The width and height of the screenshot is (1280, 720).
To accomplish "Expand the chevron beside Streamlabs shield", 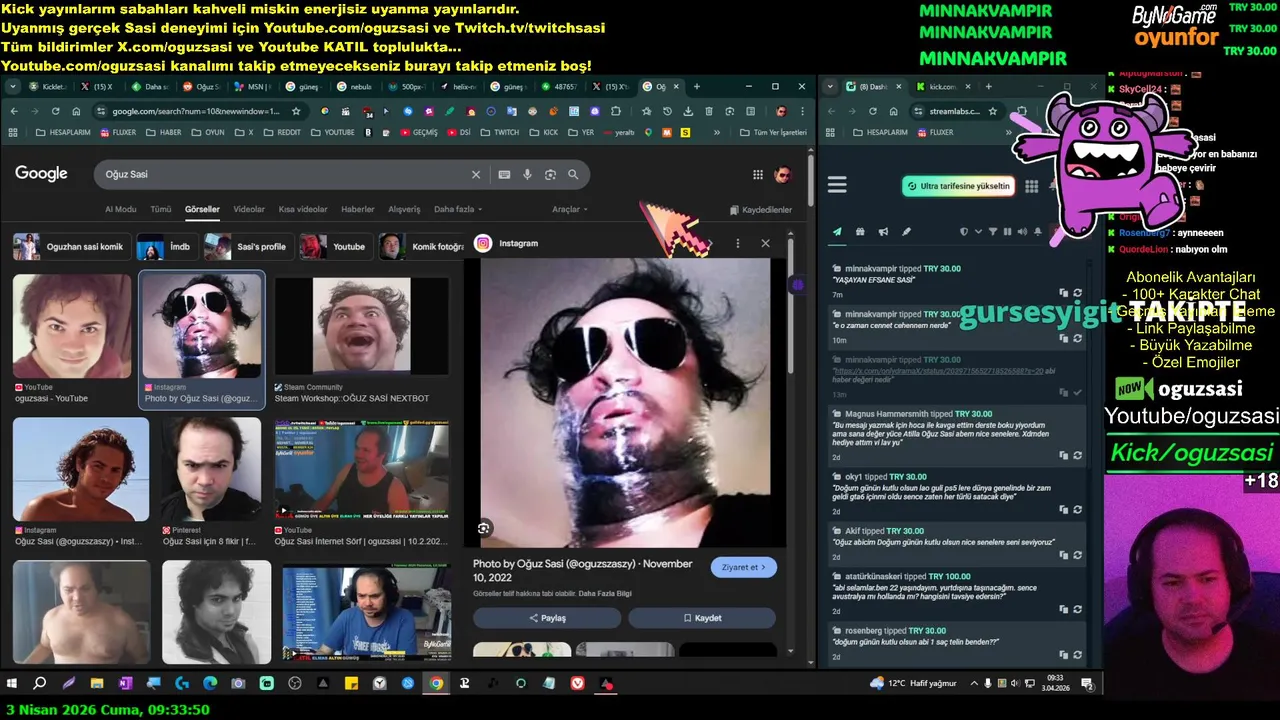I will pyautogui.click(x=977, y=232).
